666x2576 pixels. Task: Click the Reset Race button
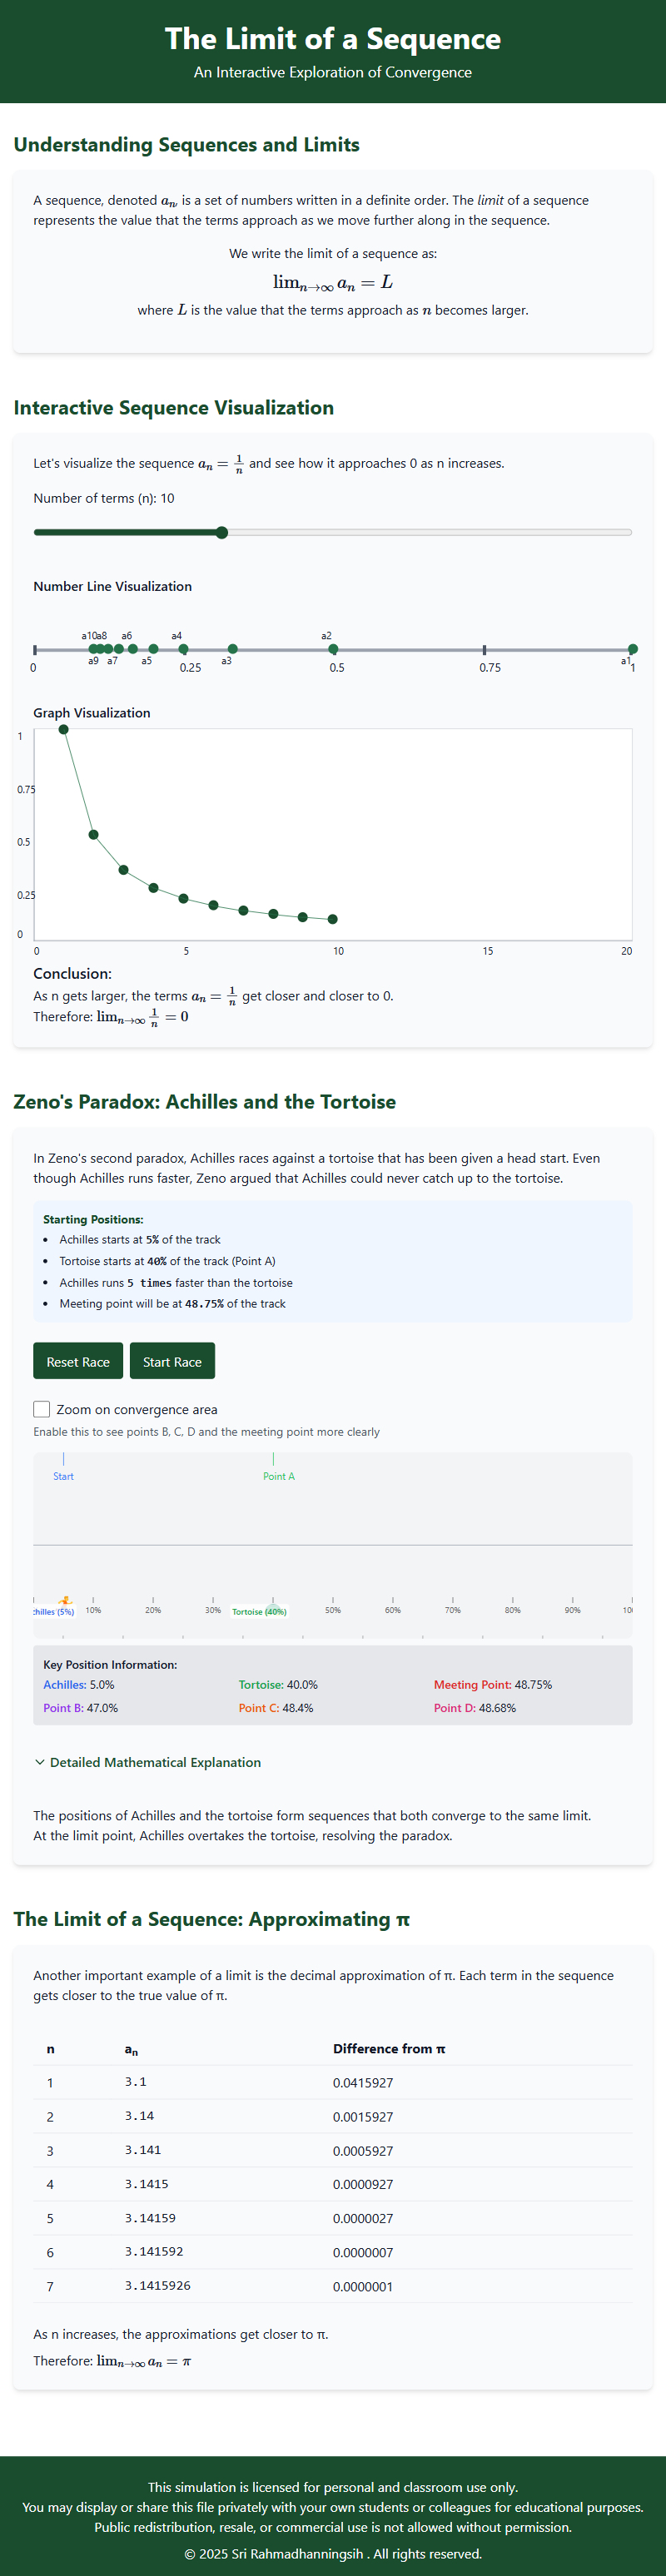pyautogui.click(x=78, y=1361)
